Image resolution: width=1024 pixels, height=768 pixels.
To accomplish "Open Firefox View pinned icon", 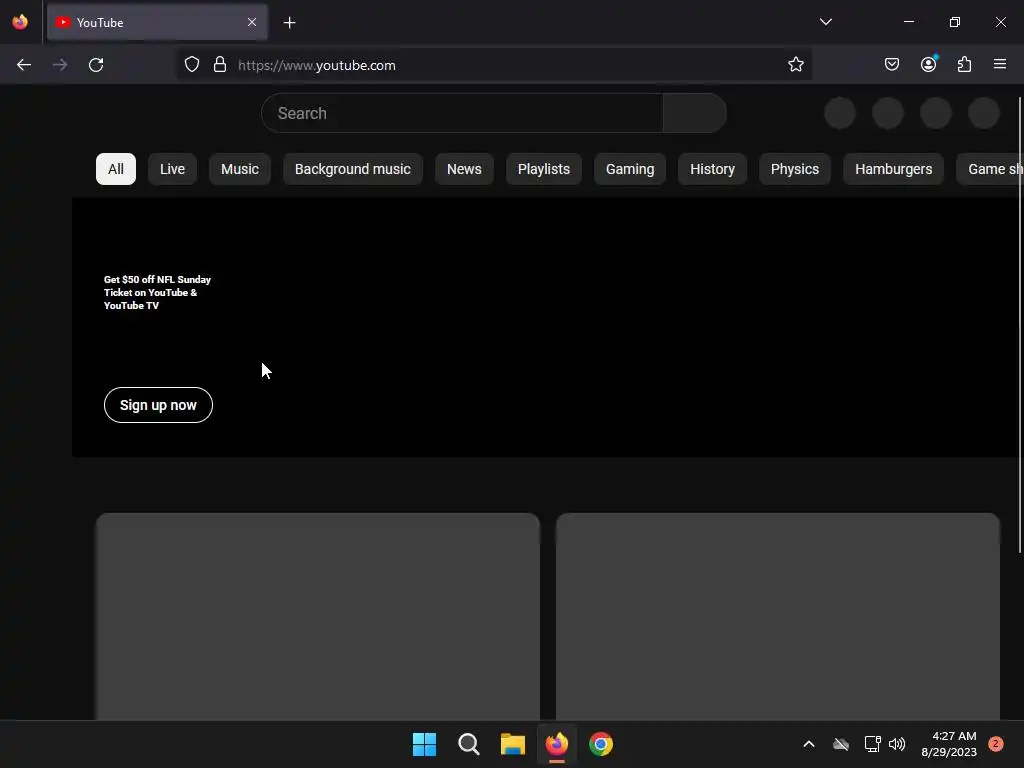I will (20, 22).
